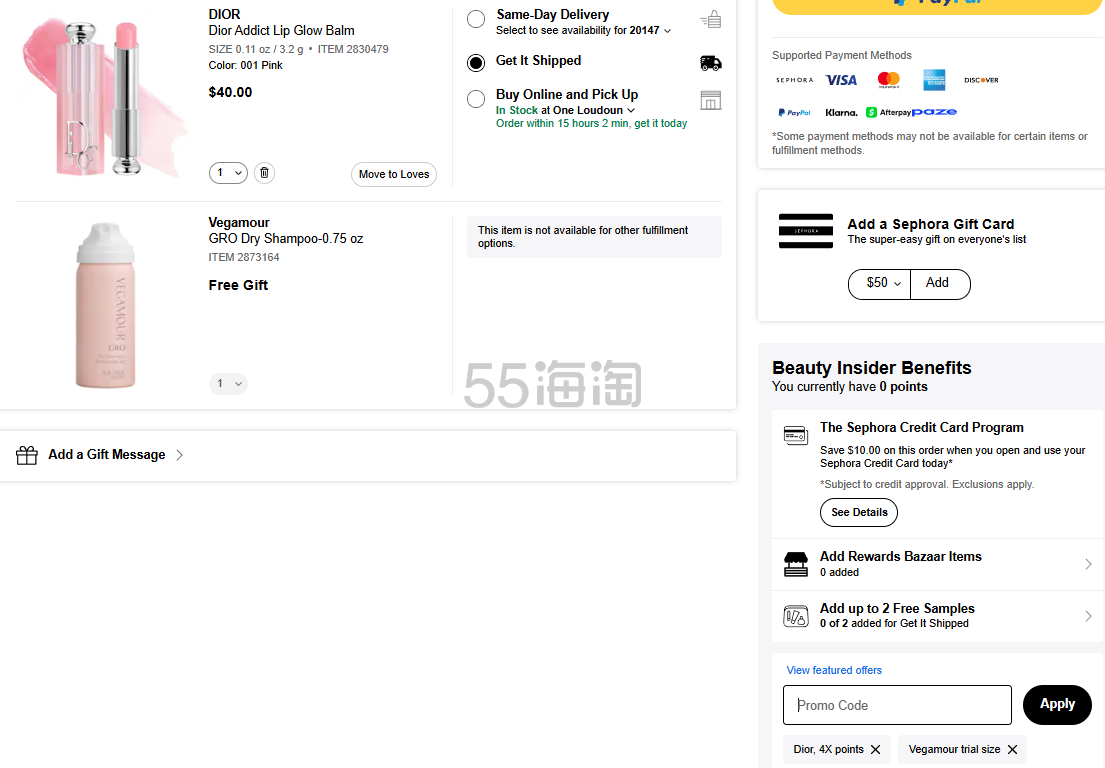Open the View featured offers link
This screenshot has width=1105, height=768.
click(x=834, y=670)
